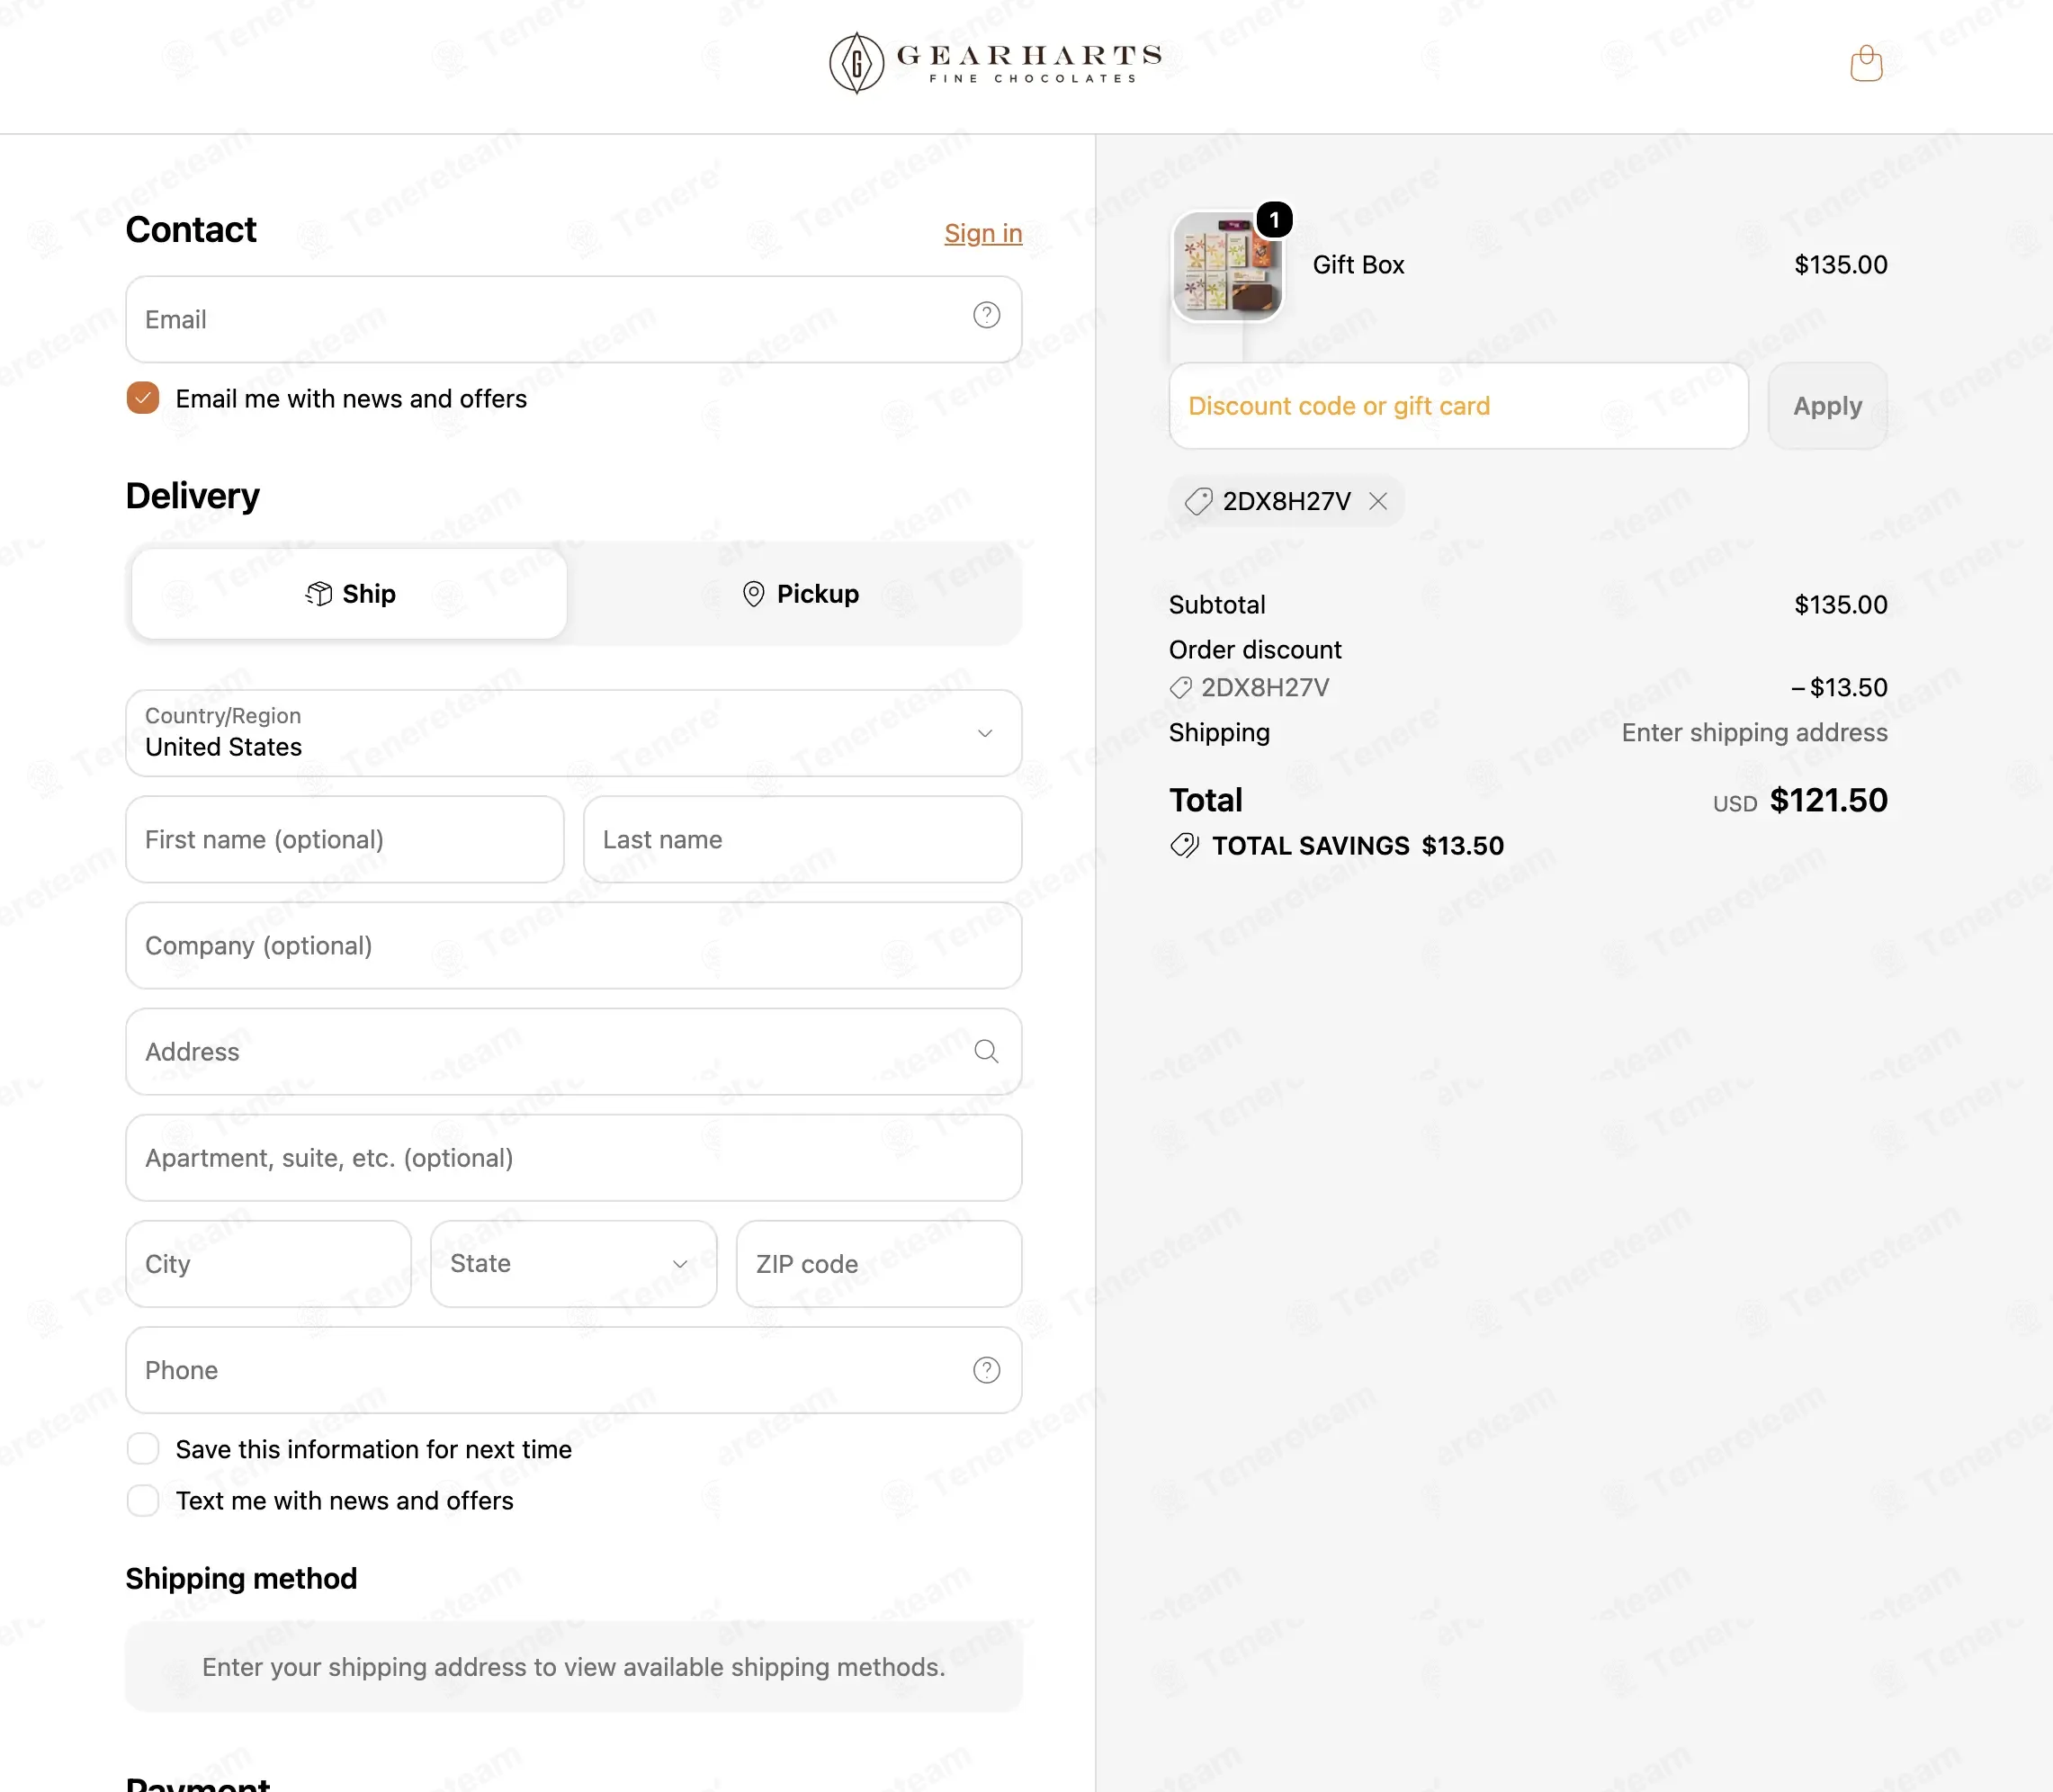Screen dimensions: 2053x1792
Task: Expand the State dropdown
Action: (x=574, y=1264)
